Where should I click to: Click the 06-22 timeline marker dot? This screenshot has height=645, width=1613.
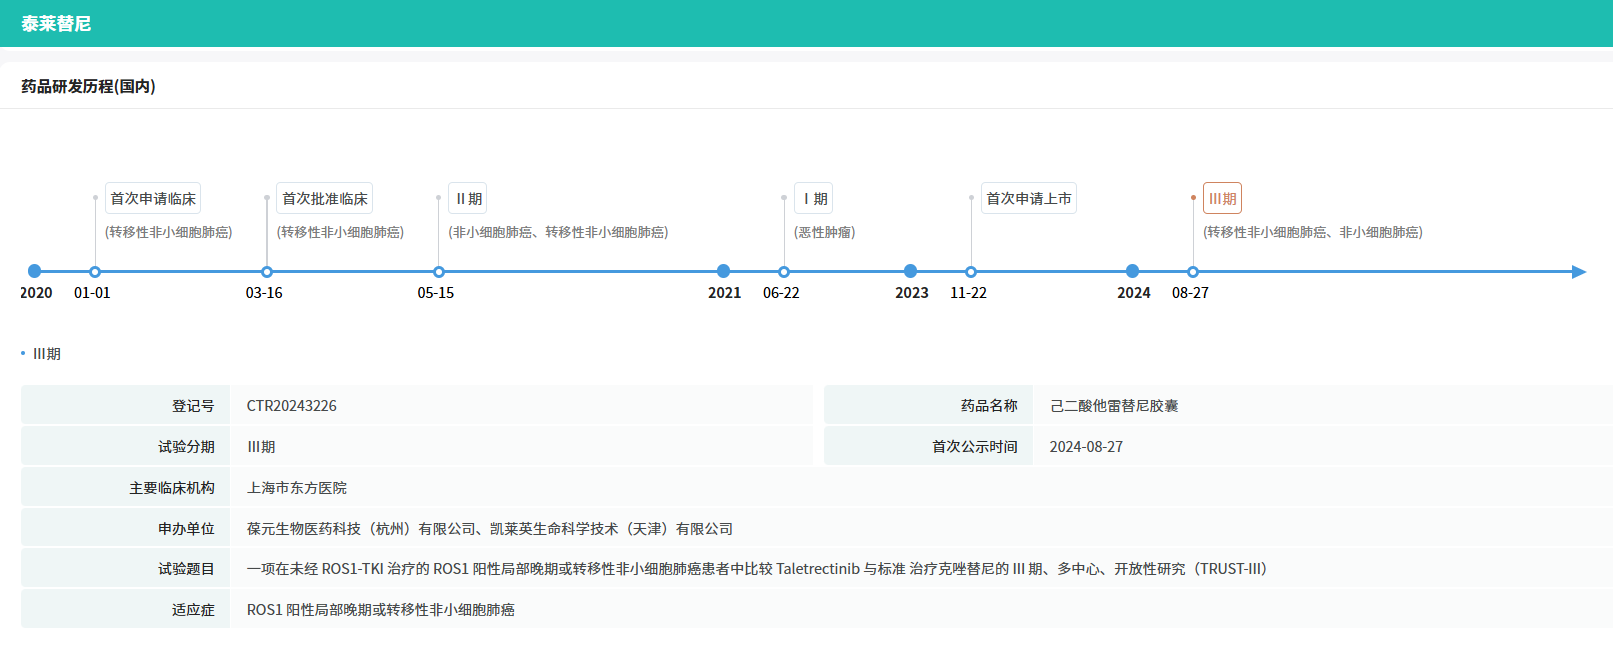784,272
